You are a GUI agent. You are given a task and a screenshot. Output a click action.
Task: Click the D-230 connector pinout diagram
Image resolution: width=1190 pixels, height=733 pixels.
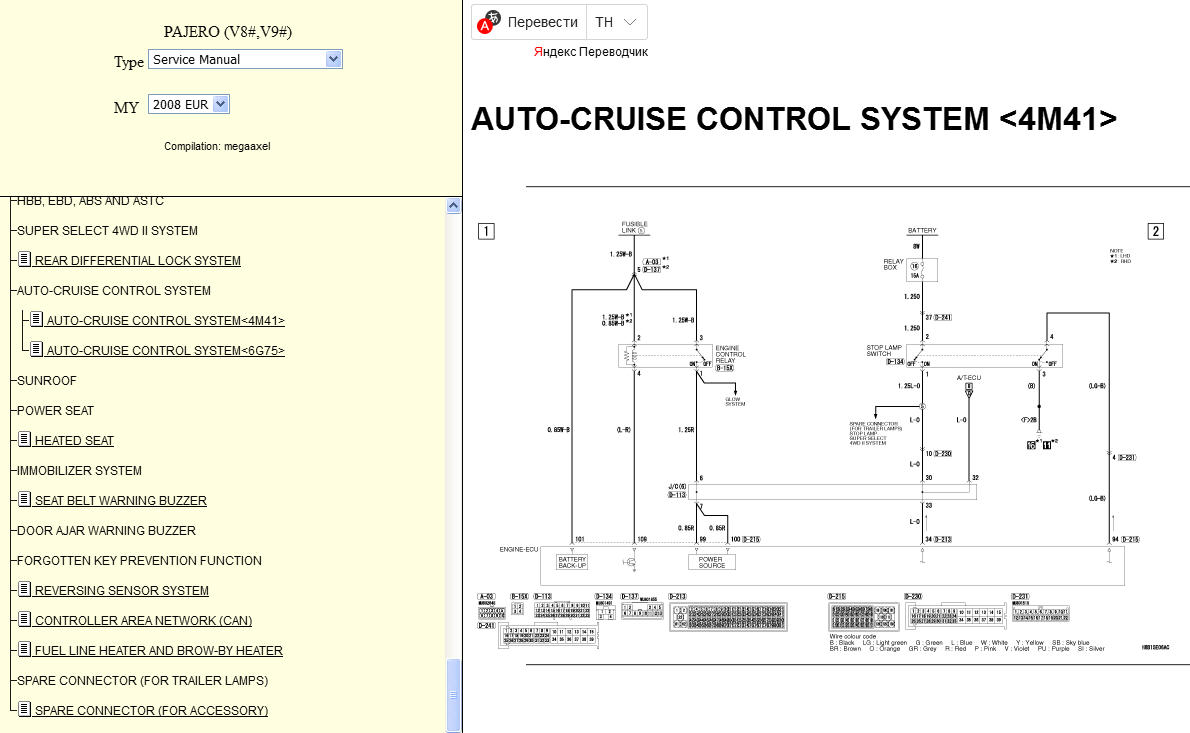[x=956, y=615]
